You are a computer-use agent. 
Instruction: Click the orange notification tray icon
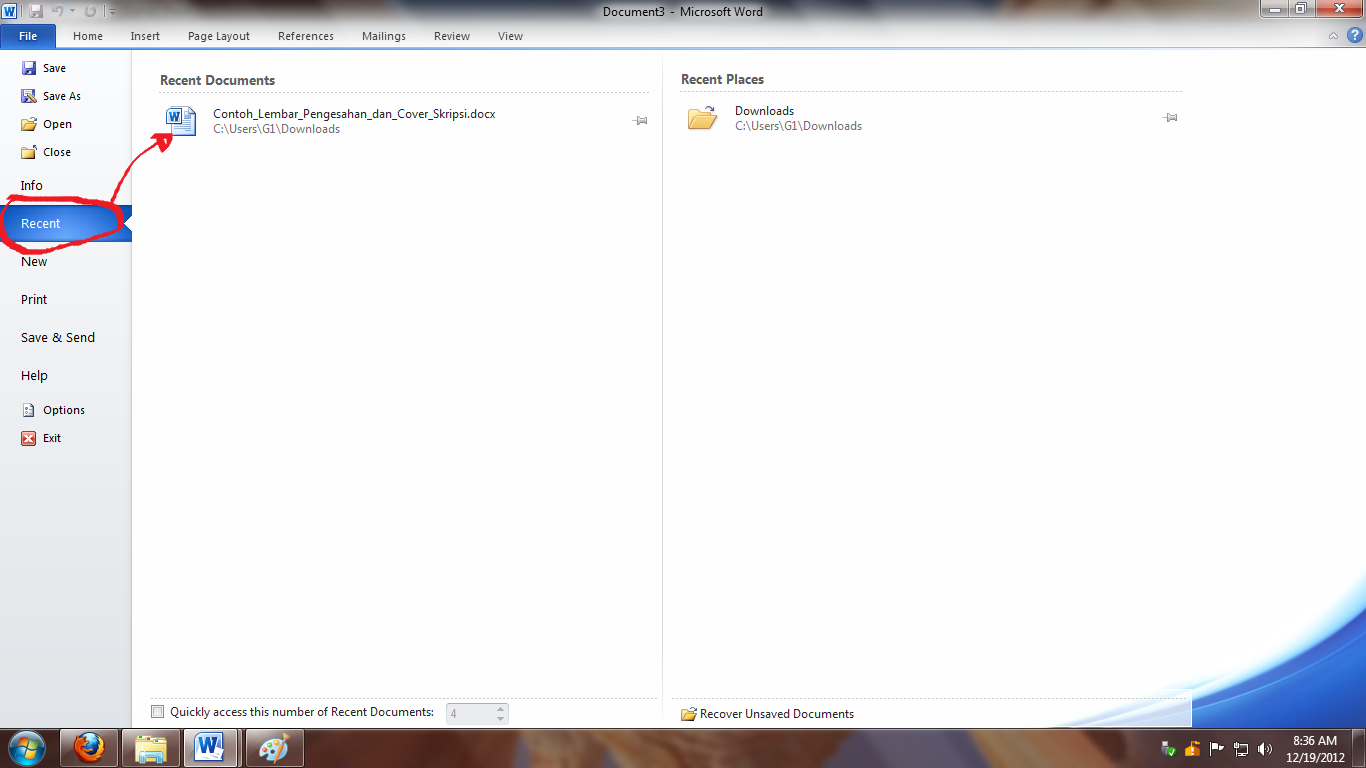tap(1192, 748)
